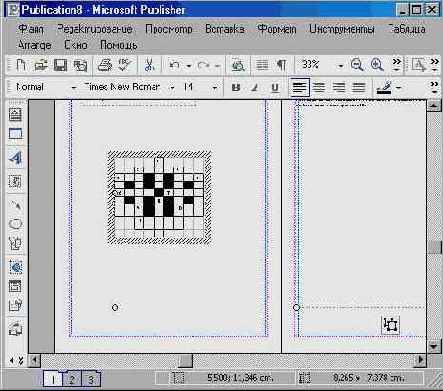Open the Arrange menu
Viewport: 443px width, 391px height.
pyautogui.click(x=34, y=45)
